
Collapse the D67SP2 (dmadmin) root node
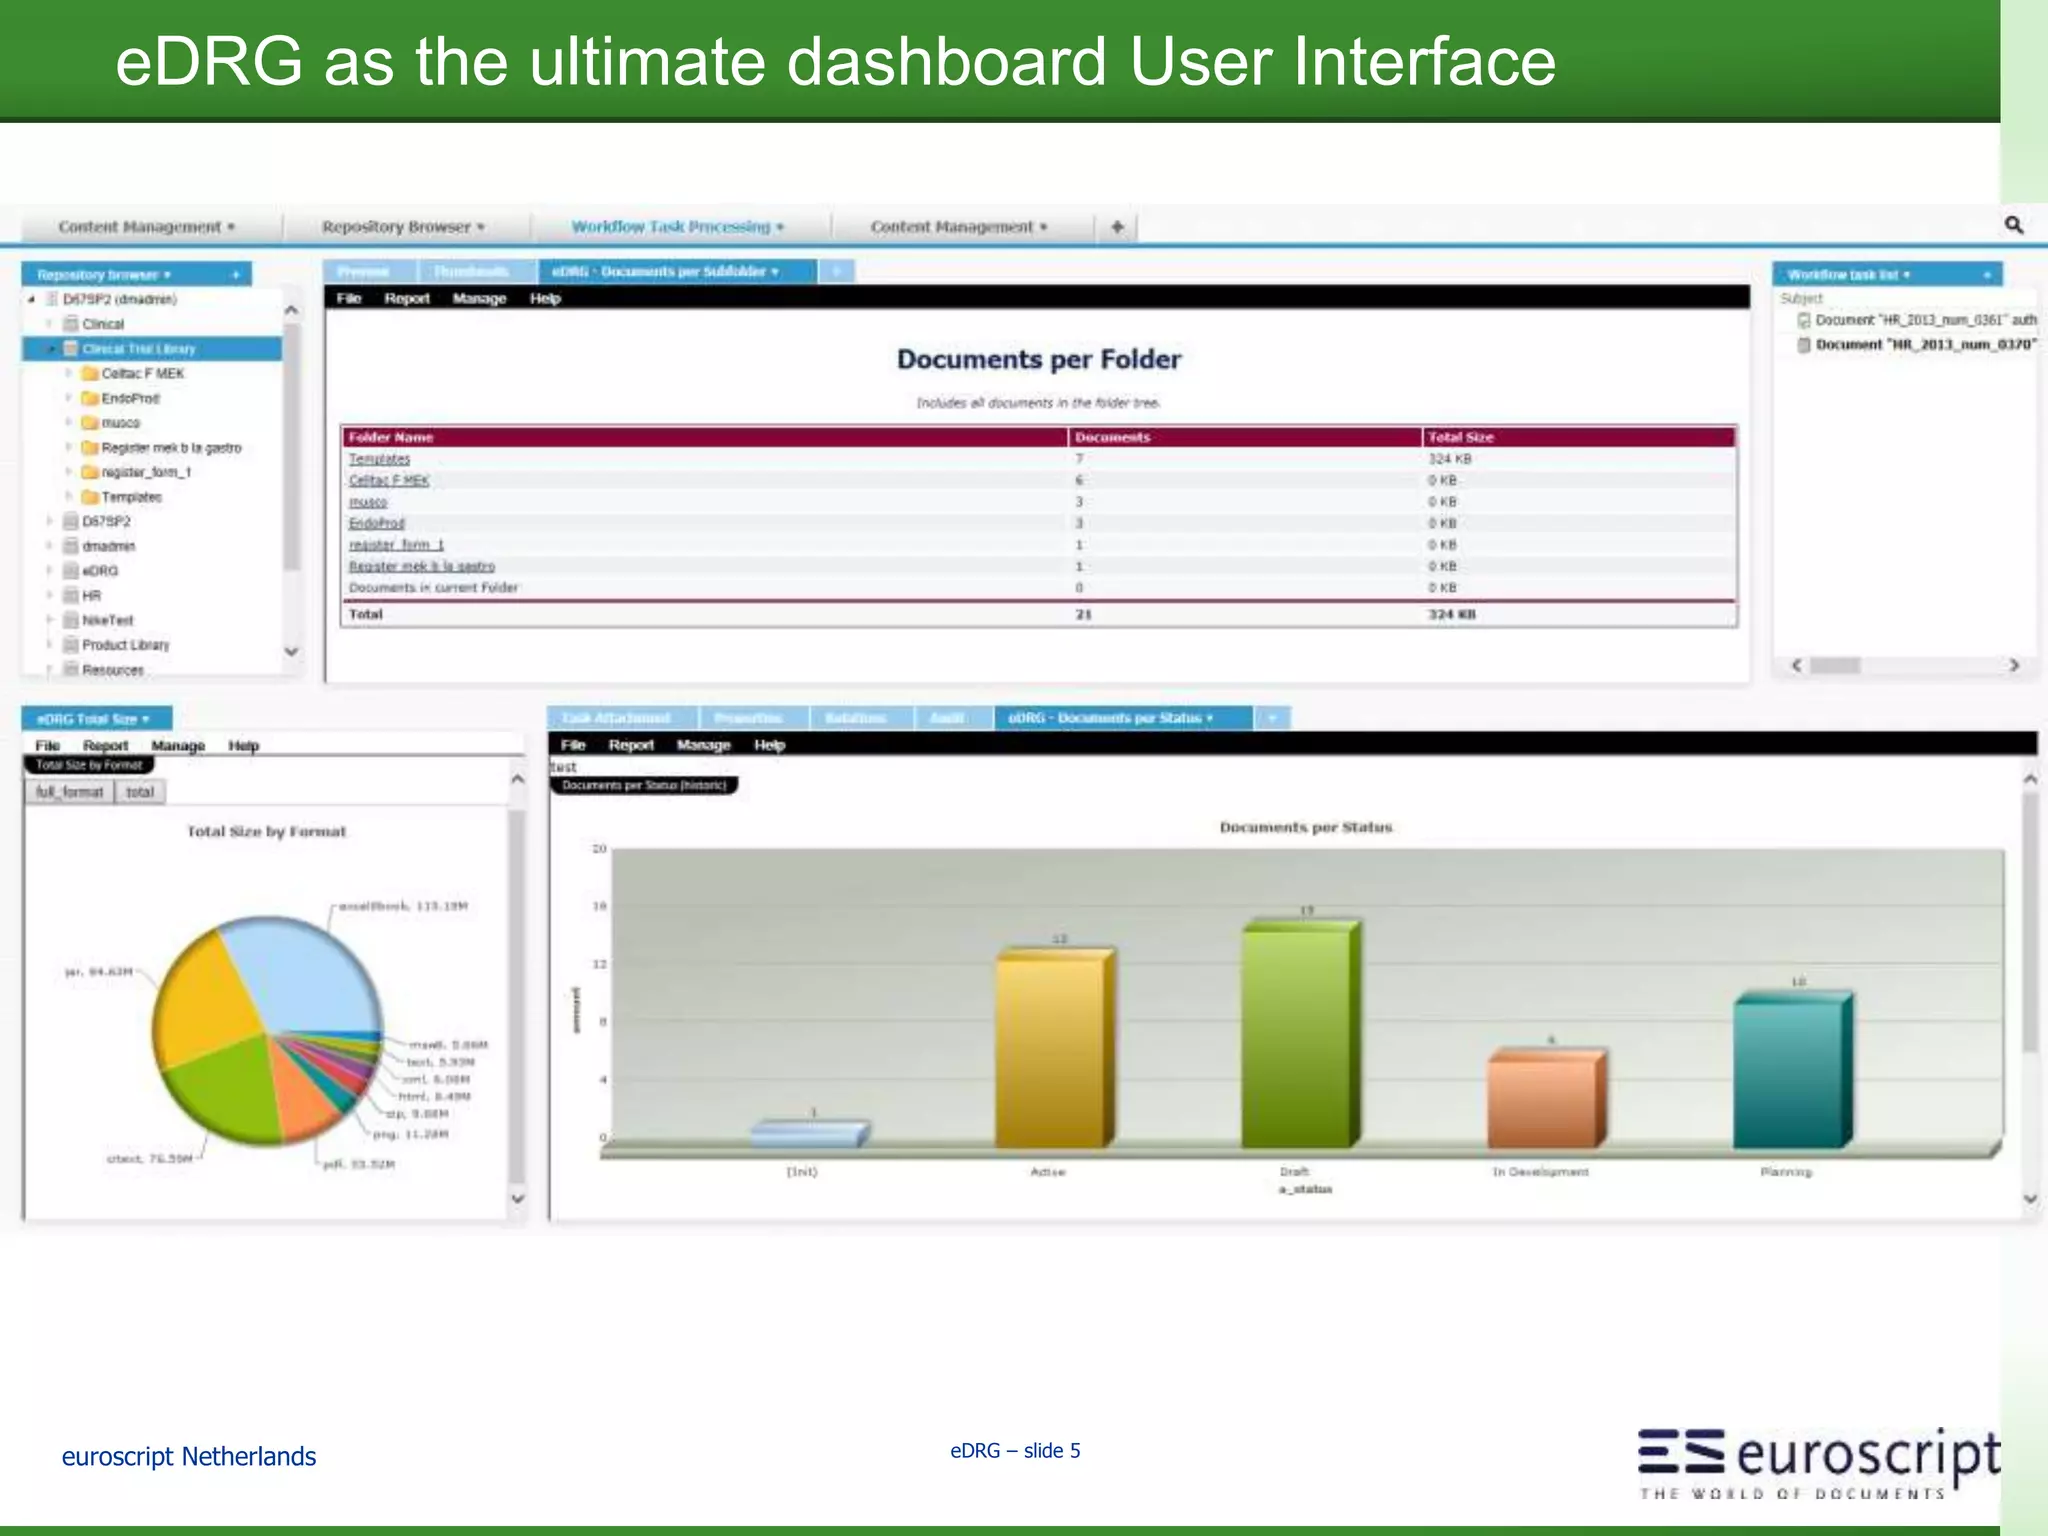tap(32, 299)
